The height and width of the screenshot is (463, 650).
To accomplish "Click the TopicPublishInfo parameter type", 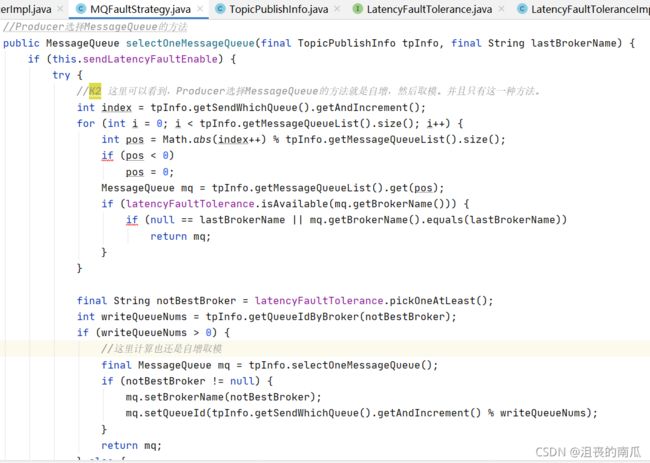I will coord(347,43).
